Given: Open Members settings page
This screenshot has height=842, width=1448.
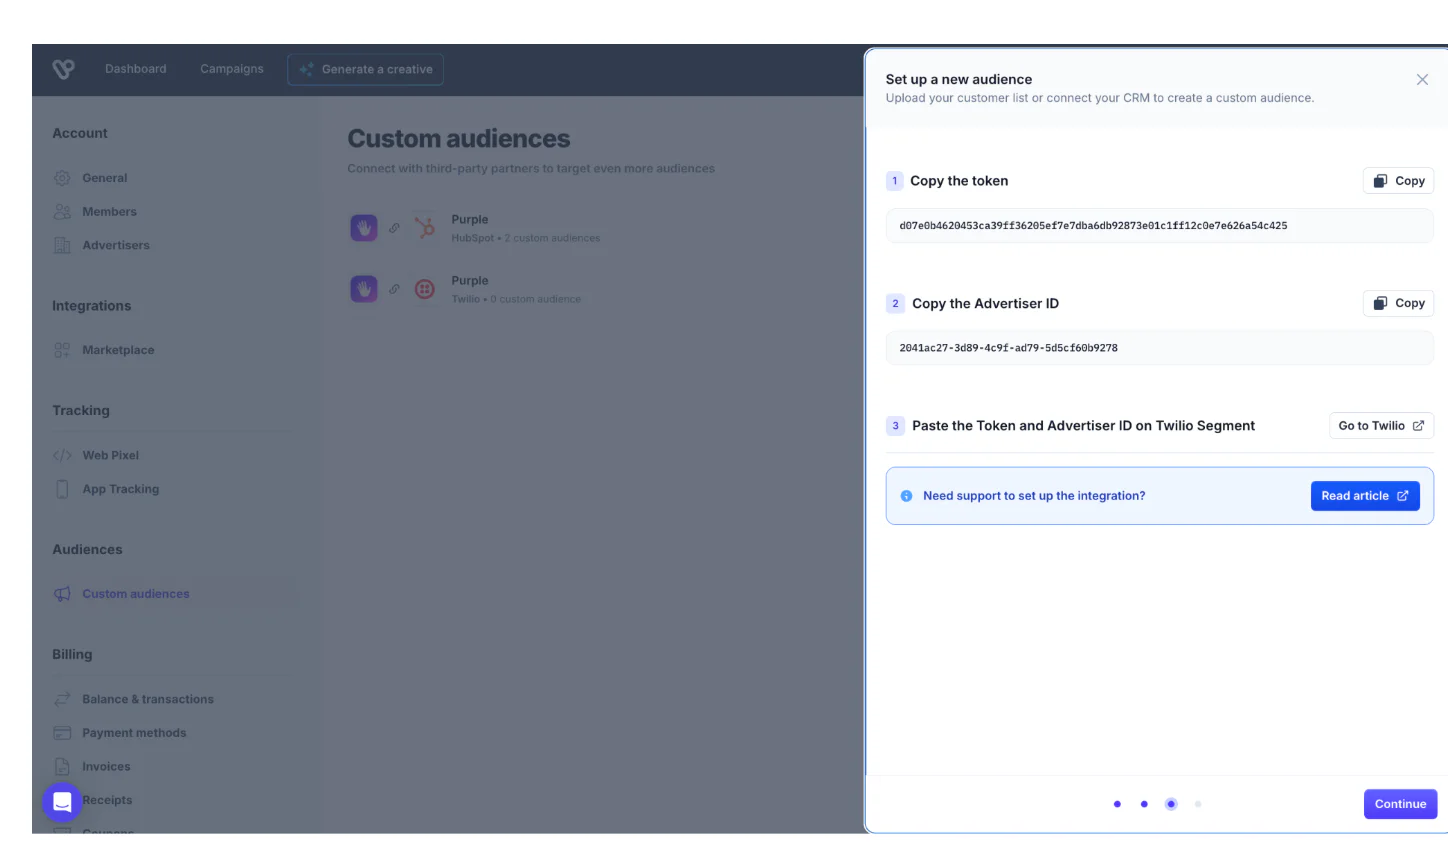Looking at the screenshot, I should 110,212.
